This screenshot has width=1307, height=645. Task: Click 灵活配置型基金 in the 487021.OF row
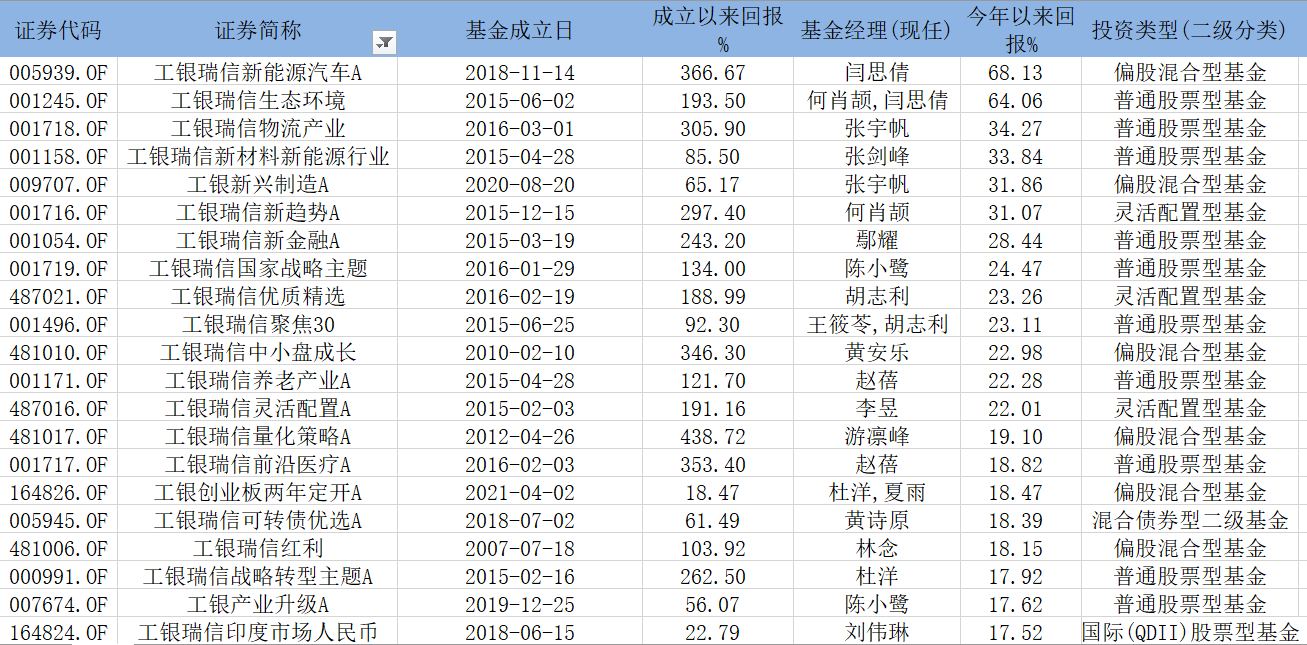1191,297
